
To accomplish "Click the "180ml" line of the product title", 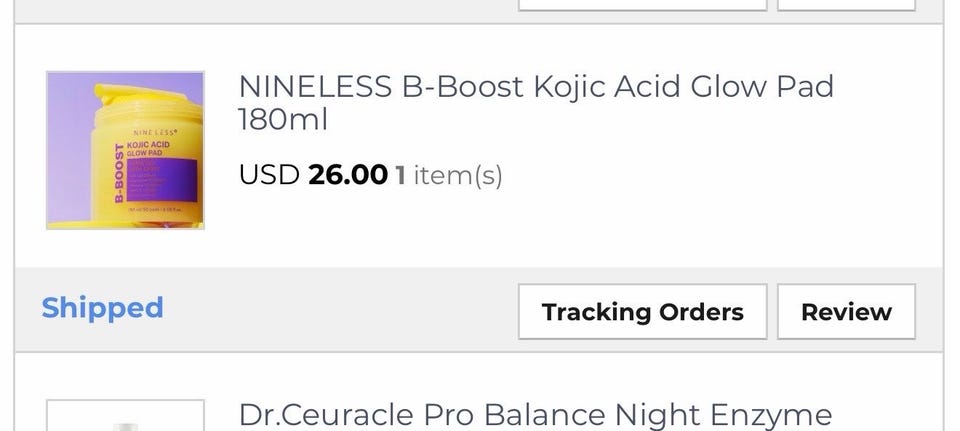I will click(282, 121).
